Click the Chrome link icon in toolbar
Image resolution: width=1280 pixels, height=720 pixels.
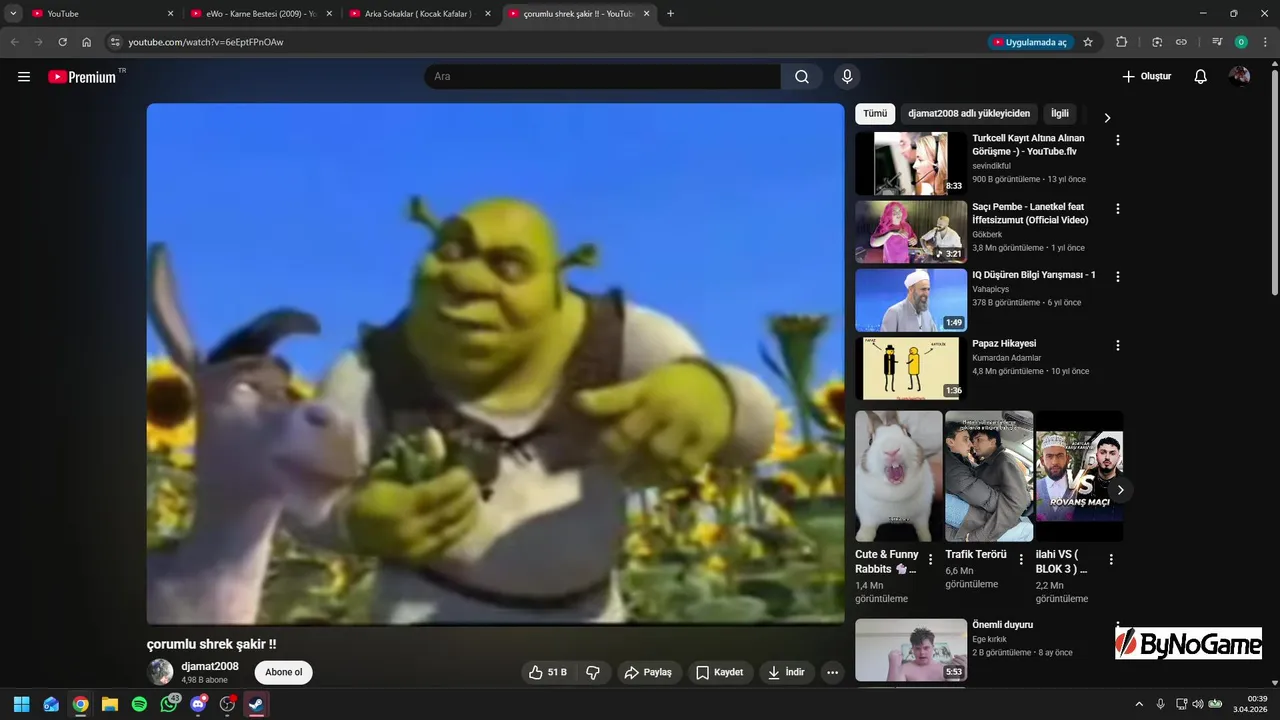(x=1181, y=42)
